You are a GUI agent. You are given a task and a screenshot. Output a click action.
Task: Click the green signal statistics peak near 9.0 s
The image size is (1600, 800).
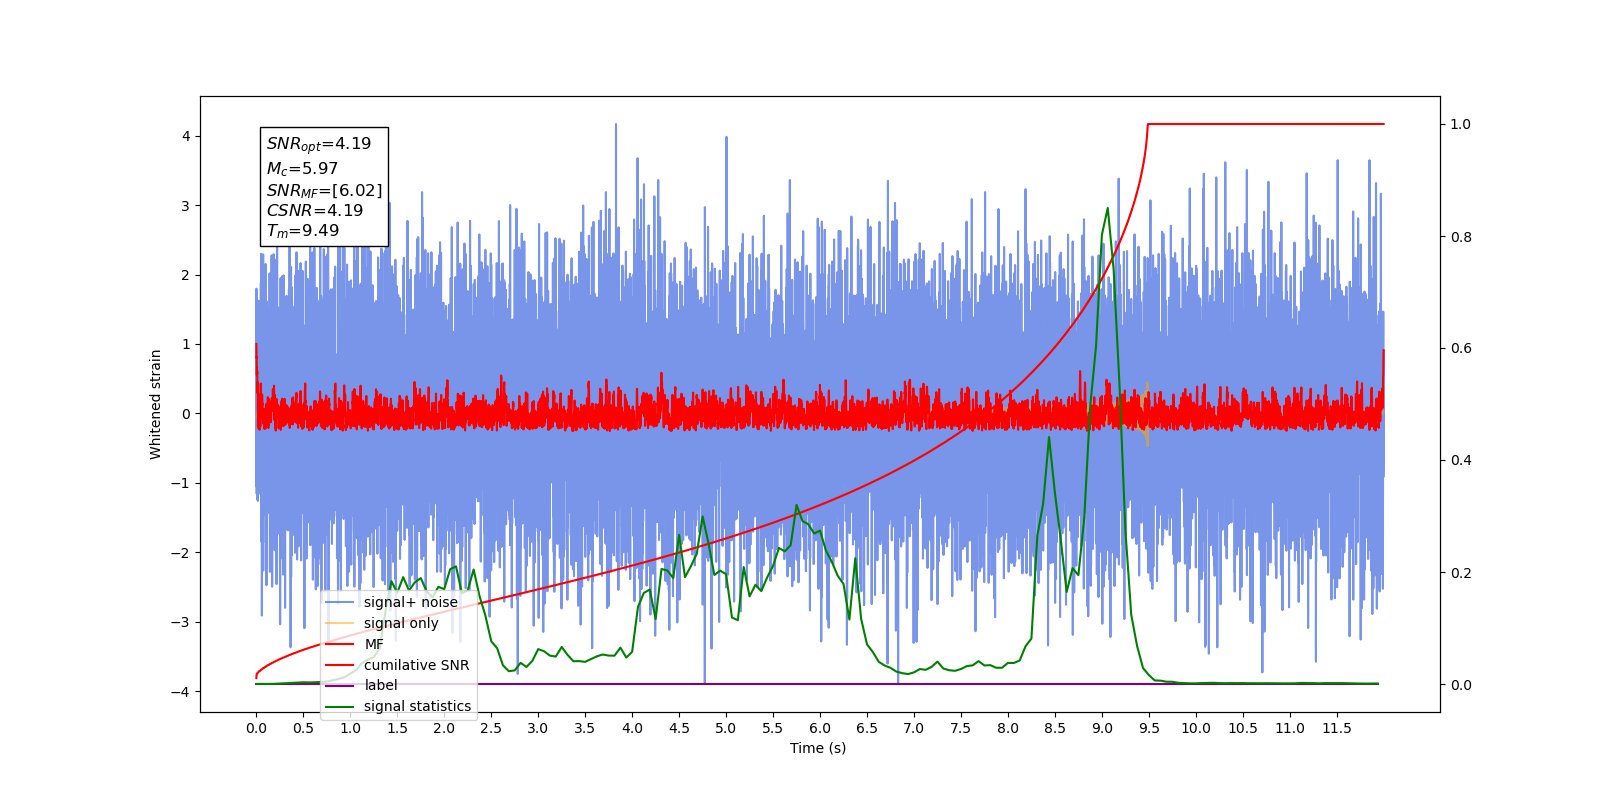[1107, 209]
